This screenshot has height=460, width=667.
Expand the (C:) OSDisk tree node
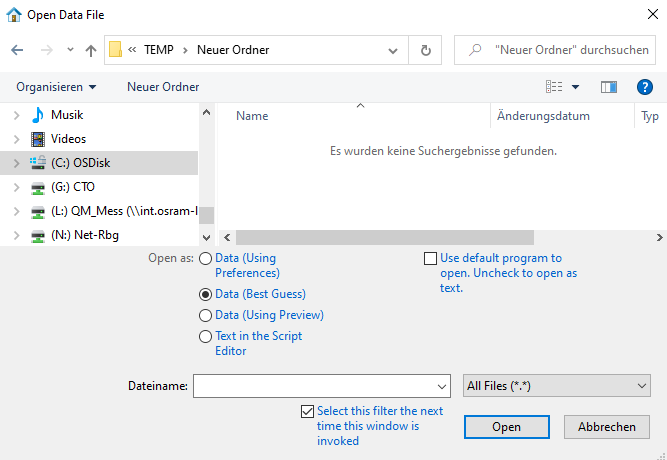(x=16, y=163)
